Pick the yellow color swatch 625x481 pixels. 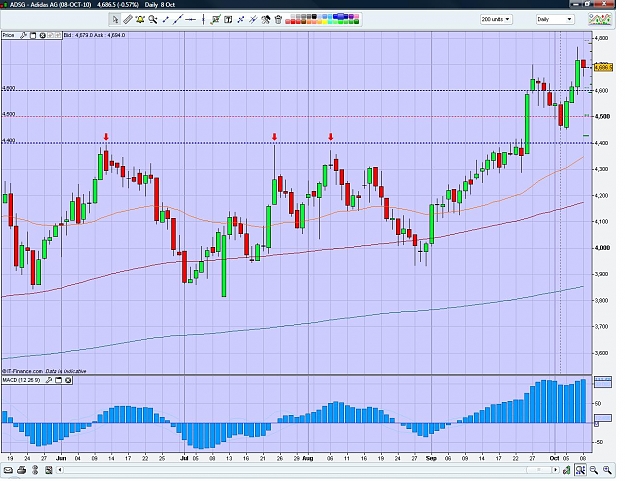coord(324,22)
